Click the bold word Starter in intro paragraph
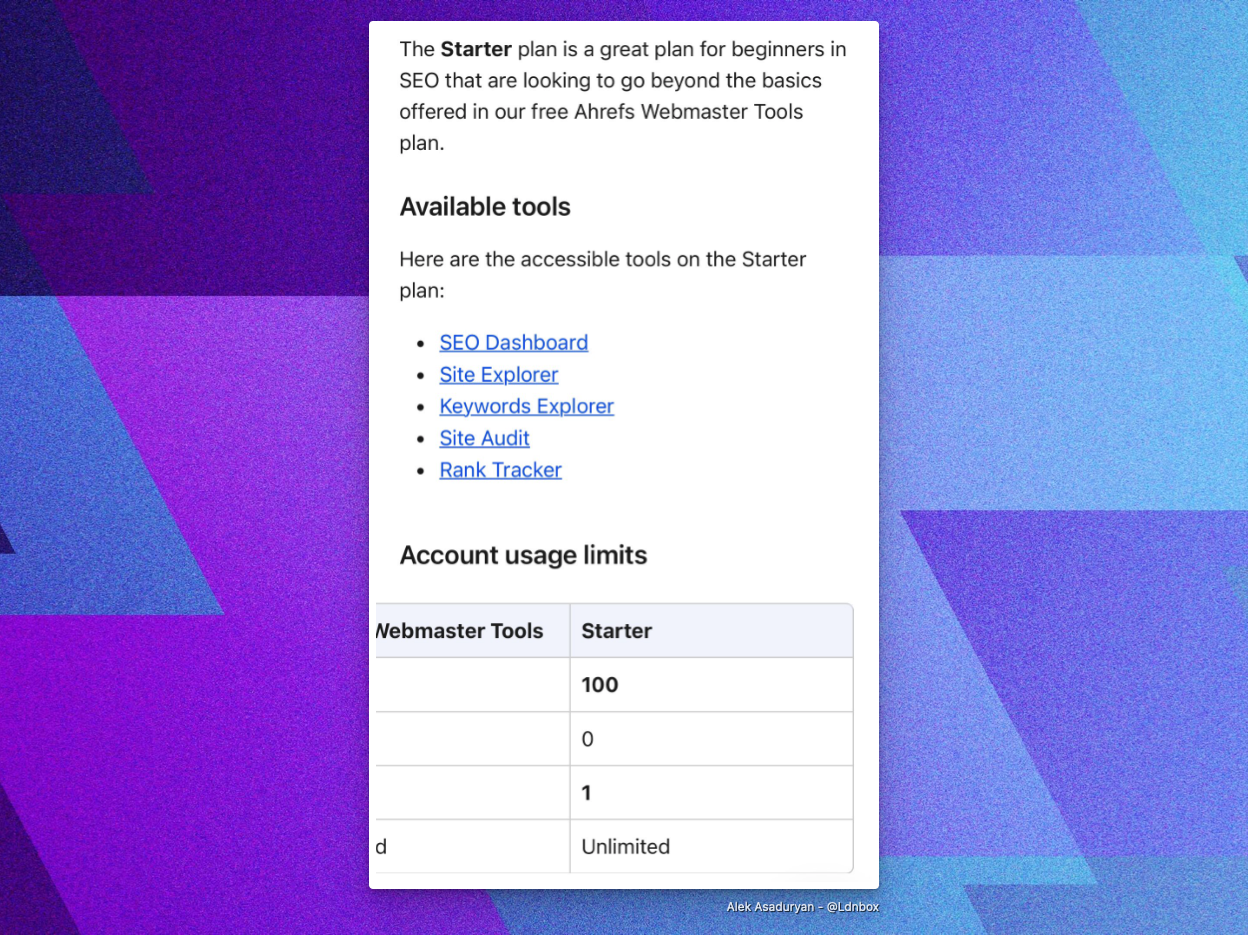The width and height of the screenshot is (1248, 935). pos(476,49)
